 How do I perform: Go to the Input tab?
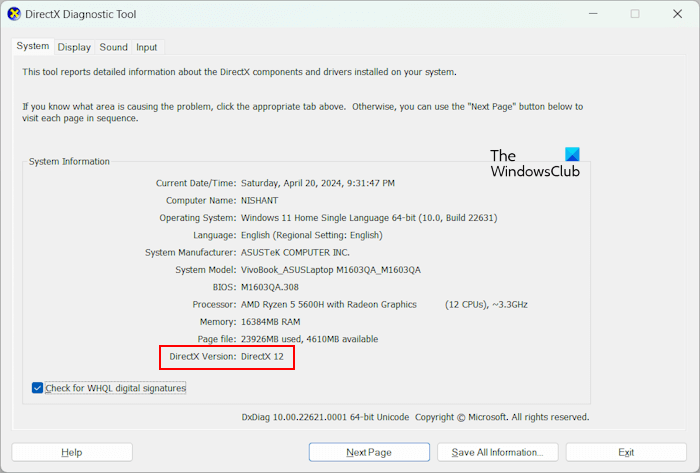[x=147, y=47]
